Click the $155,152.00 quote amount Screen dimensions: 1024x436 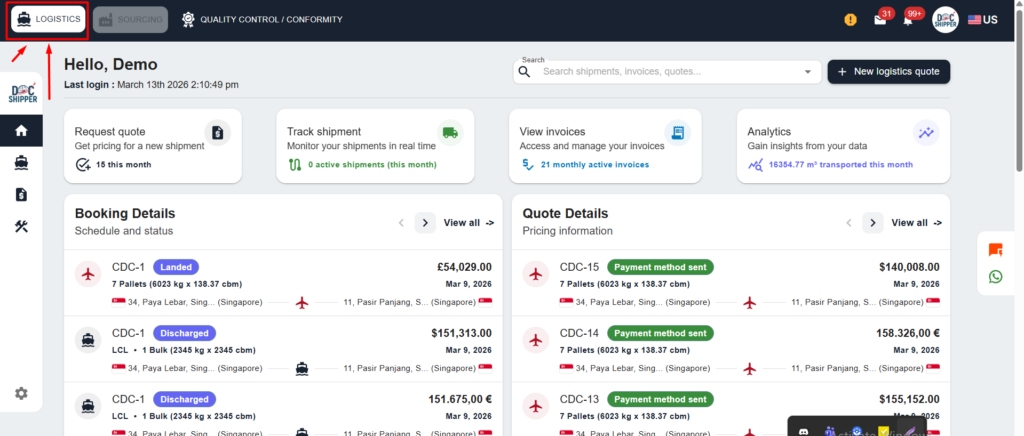pyautogui.click(x=909, y=399)
